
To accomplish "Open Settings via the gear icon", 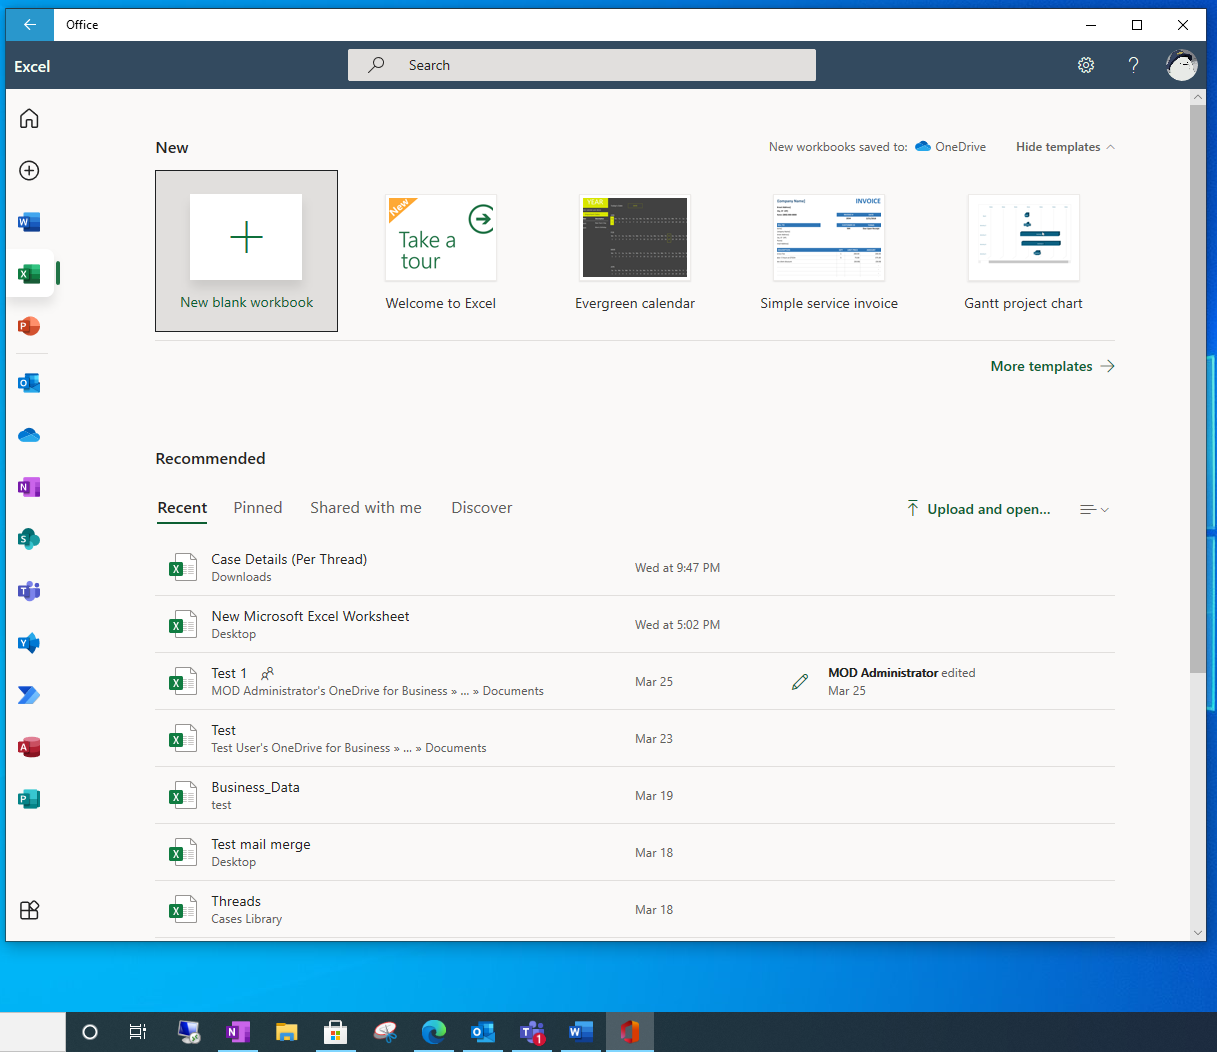I will pos(1086,64).
